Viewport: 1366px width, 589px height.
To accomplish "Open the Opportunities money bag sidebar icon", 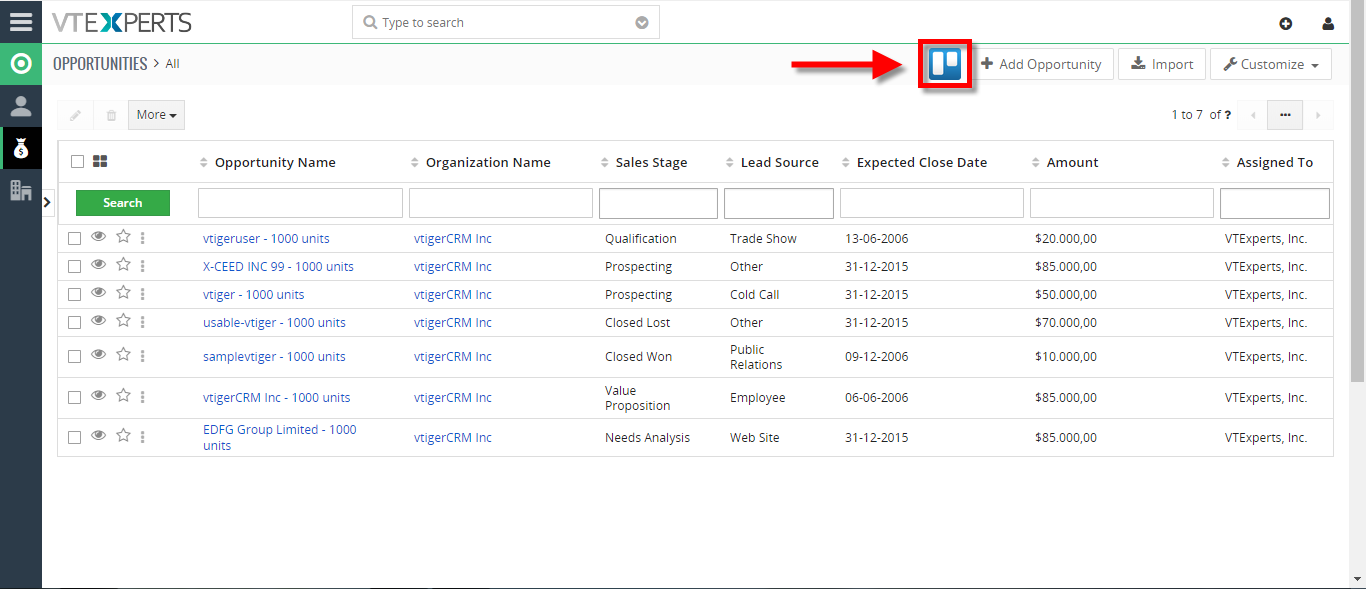I will click(x=21, y=148).
